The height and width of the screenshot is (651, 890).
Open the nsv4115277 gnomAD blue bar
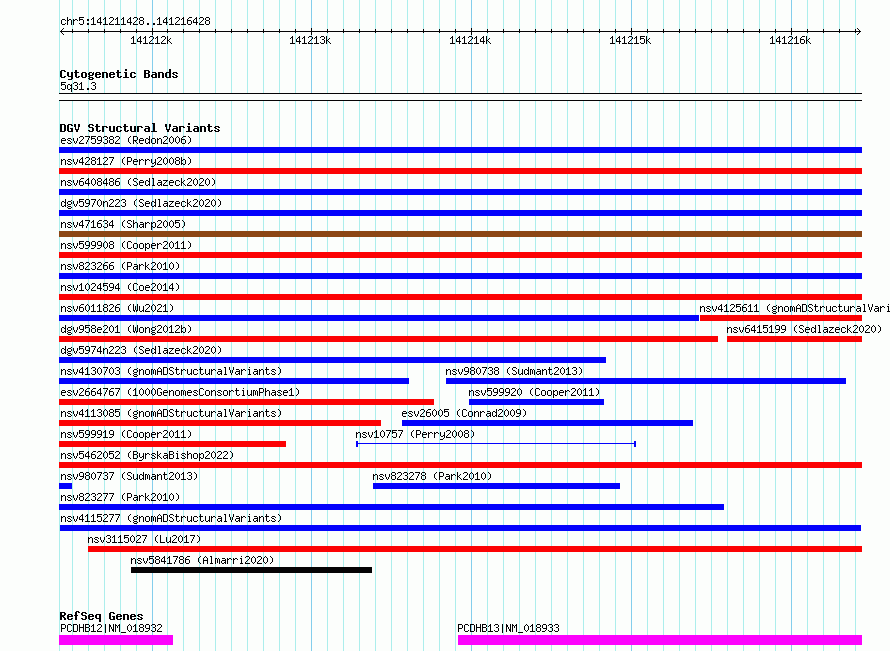(x=460, y=528)
